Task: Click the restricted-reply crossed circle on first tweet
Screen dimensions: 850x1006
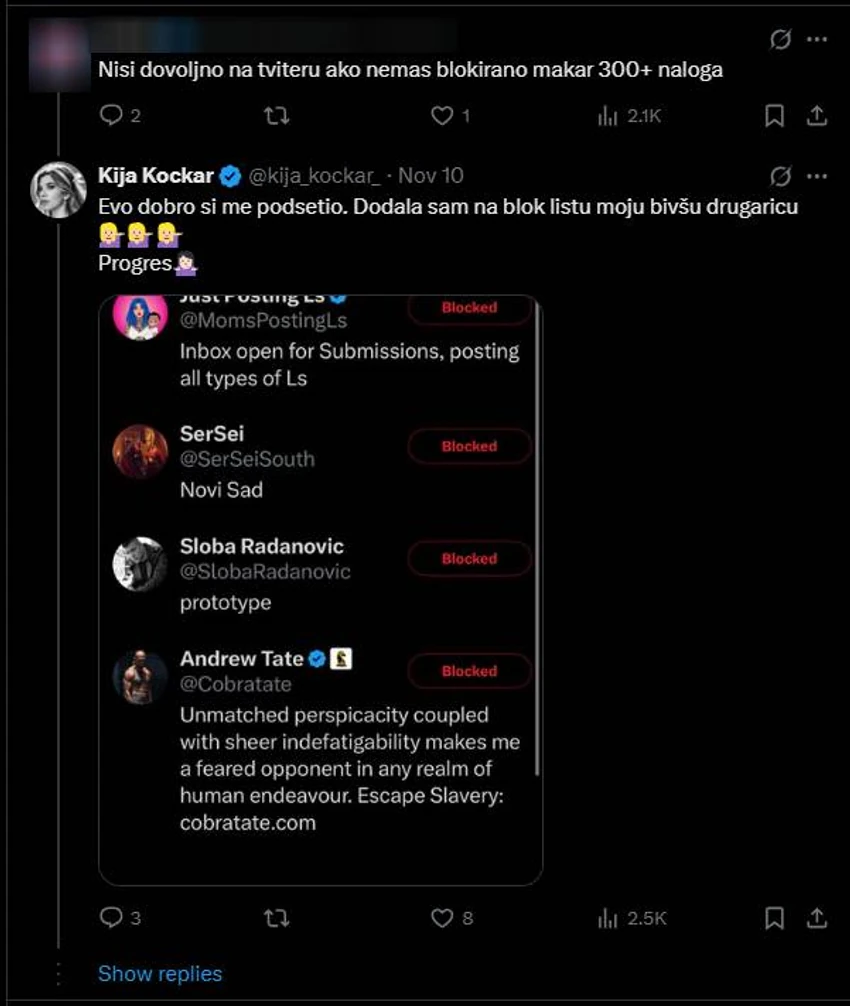Action: click(782, 39)
